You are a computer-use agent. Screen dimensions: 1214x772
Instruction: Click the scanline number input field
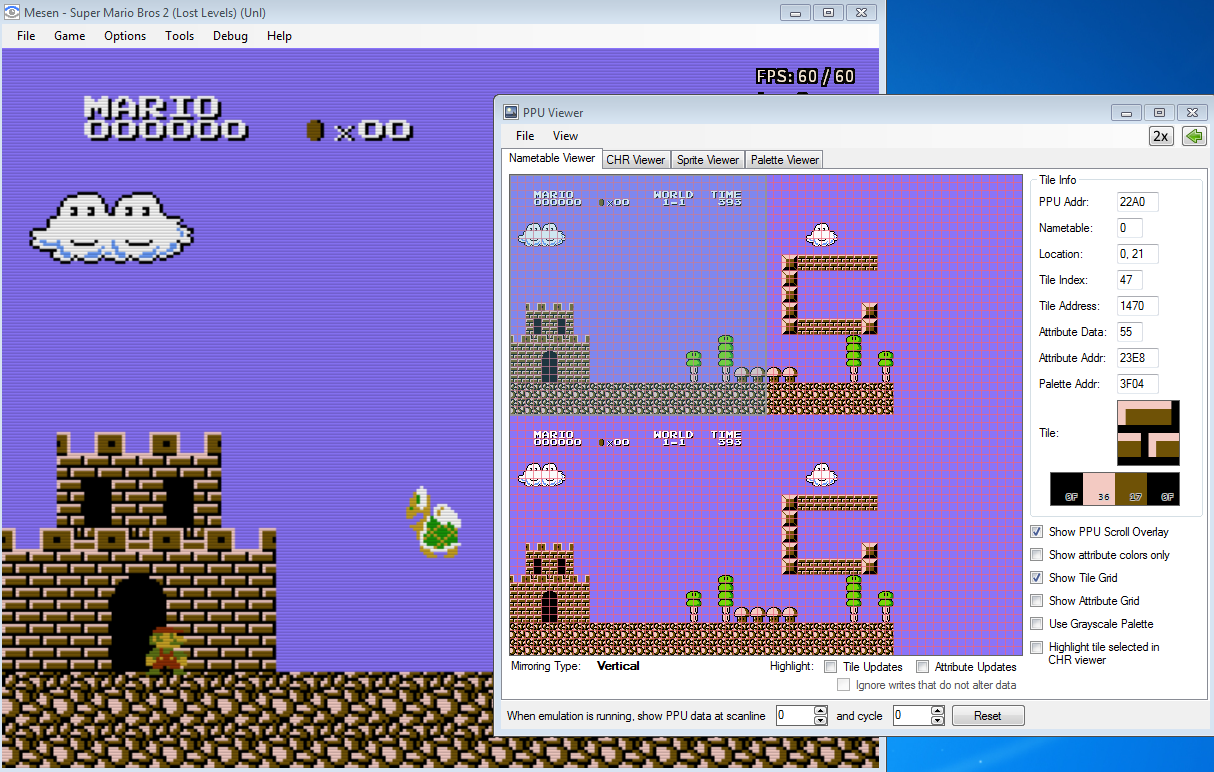pos(795,716)
